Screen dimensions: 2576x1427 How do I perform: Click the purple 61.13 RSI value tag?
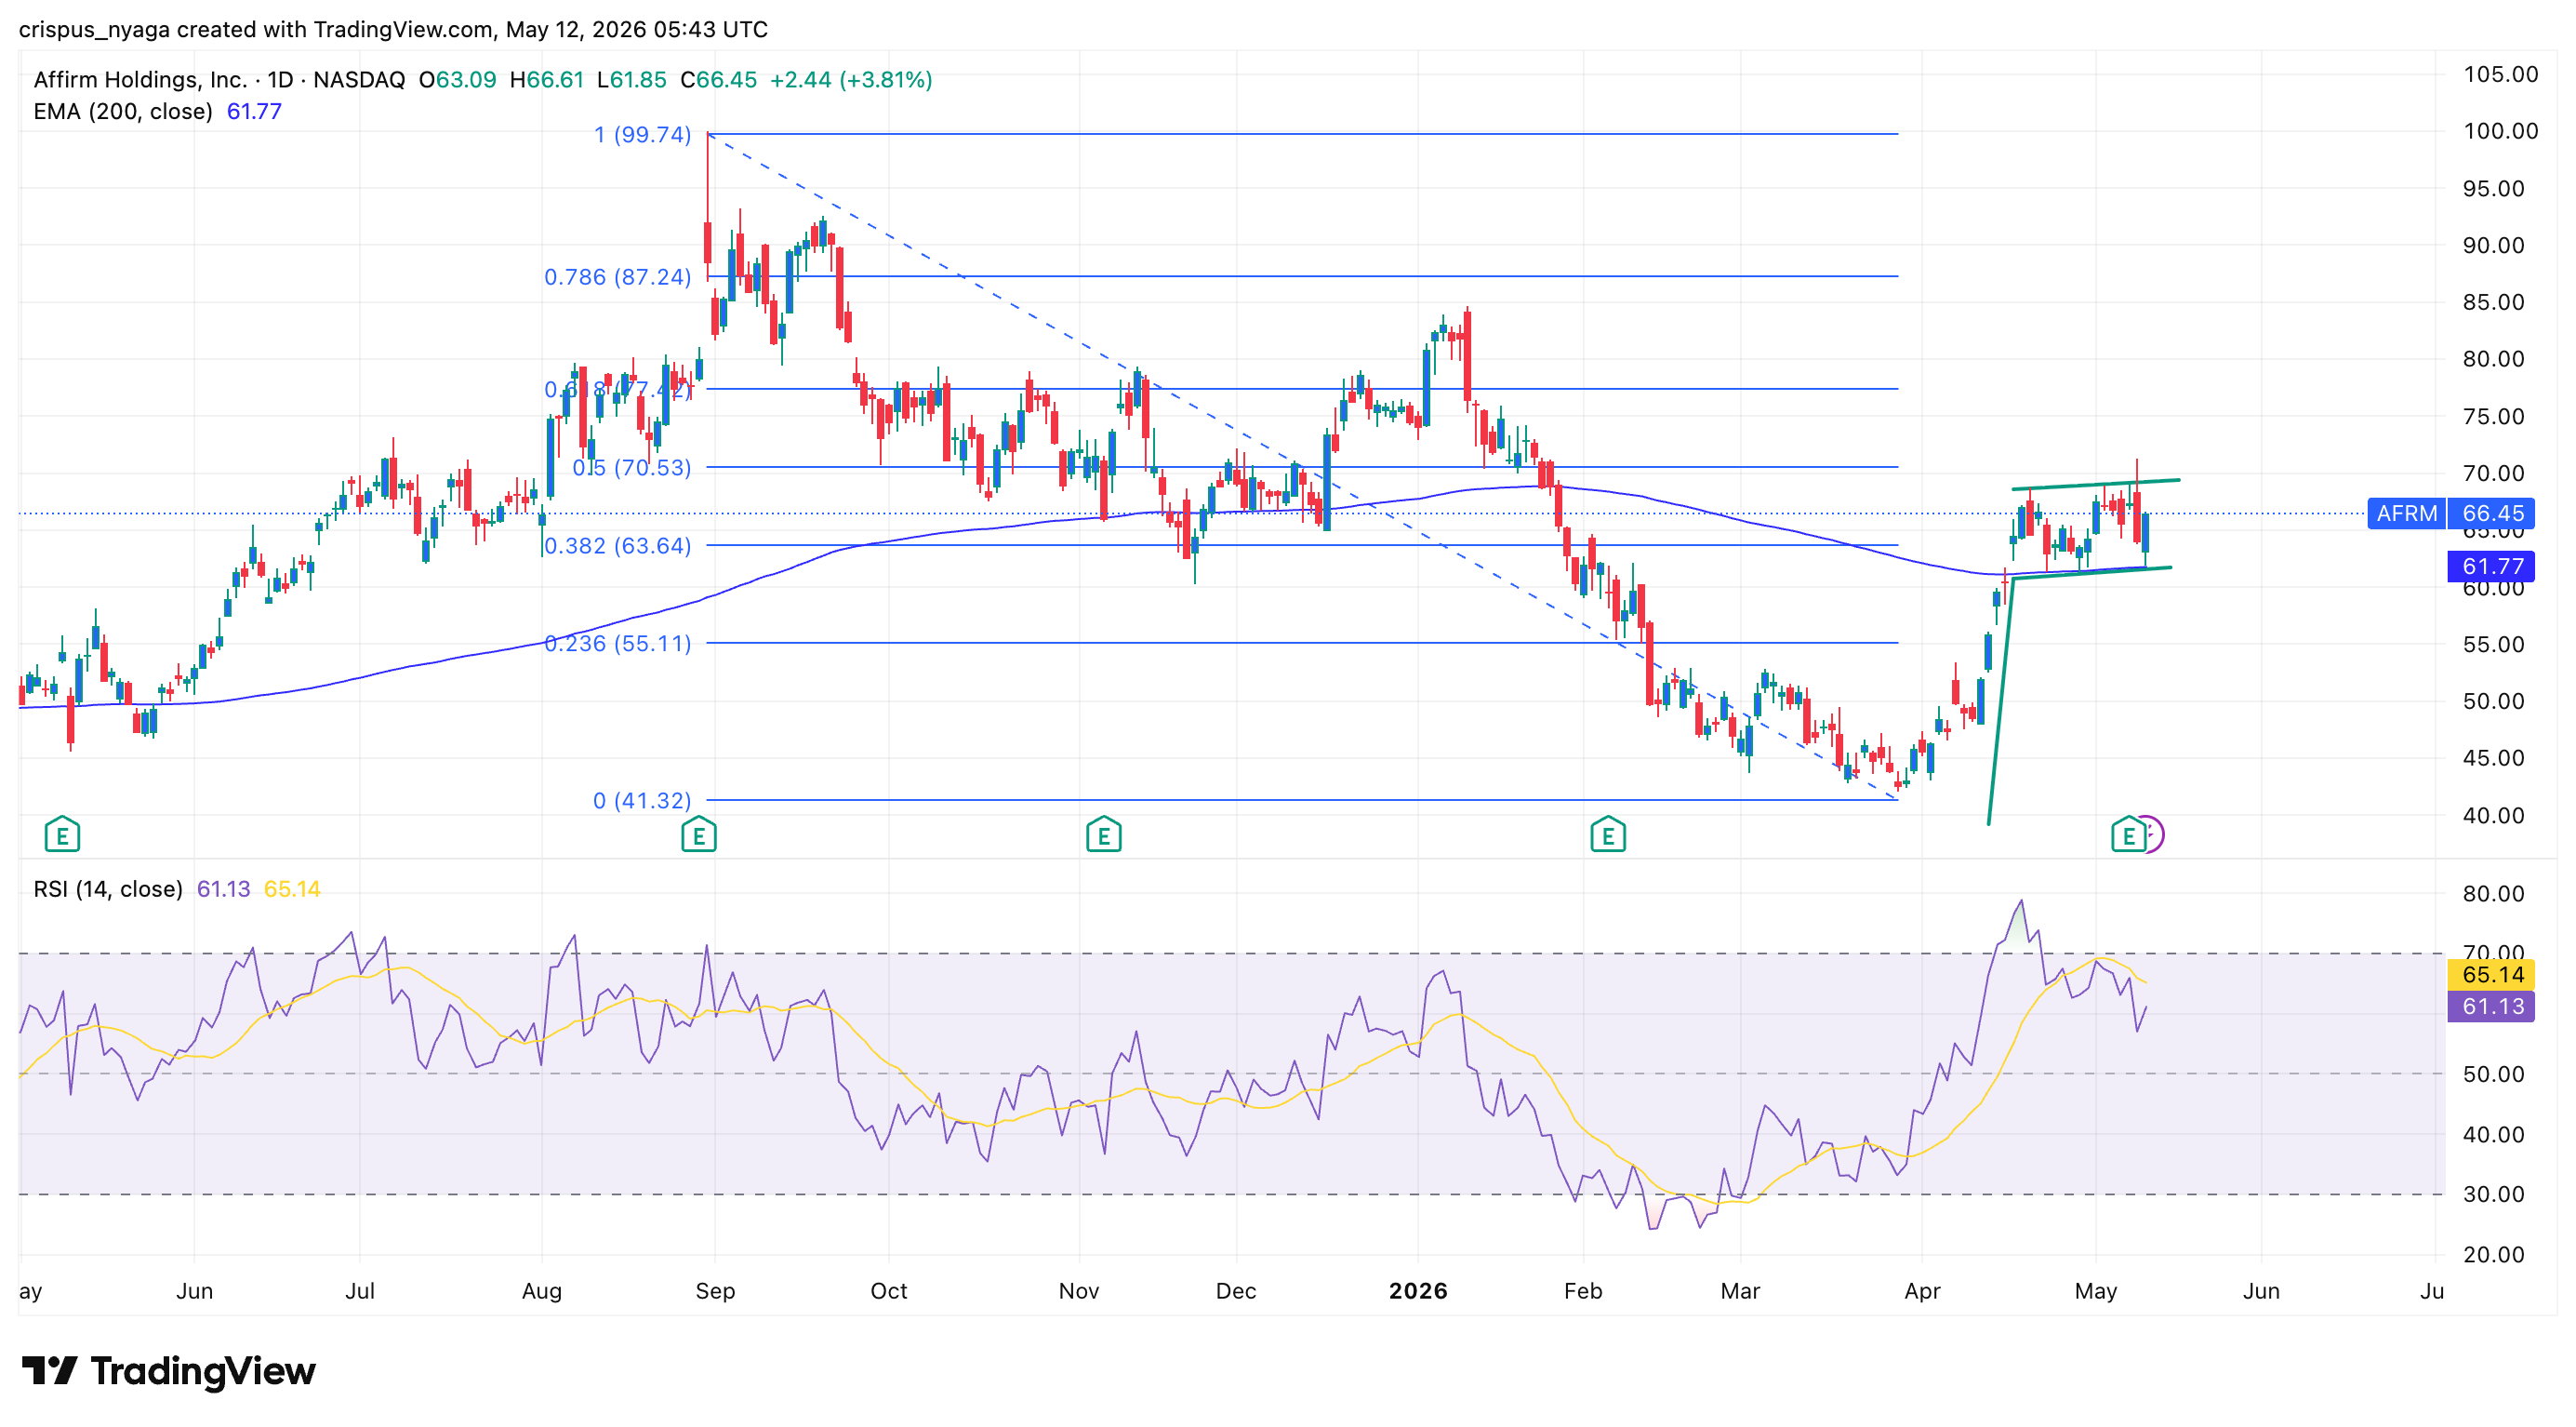coord(2491,1006)
